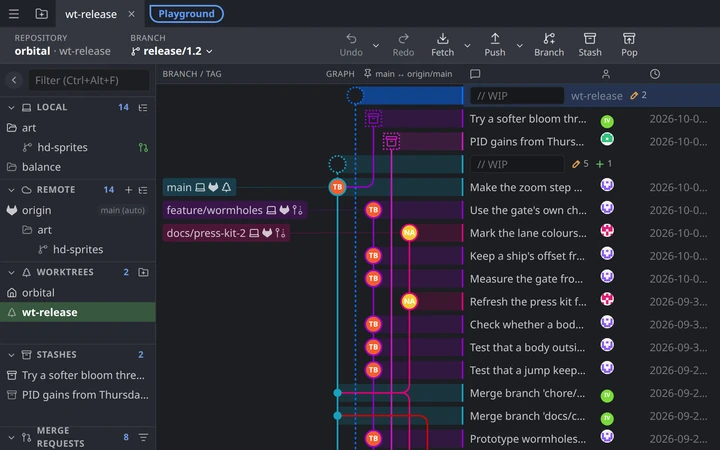The width and height of the screenshot is (720, 450).
Task: Open the Fetch options dropdown arrow
Action: click(x=467, y=45)
